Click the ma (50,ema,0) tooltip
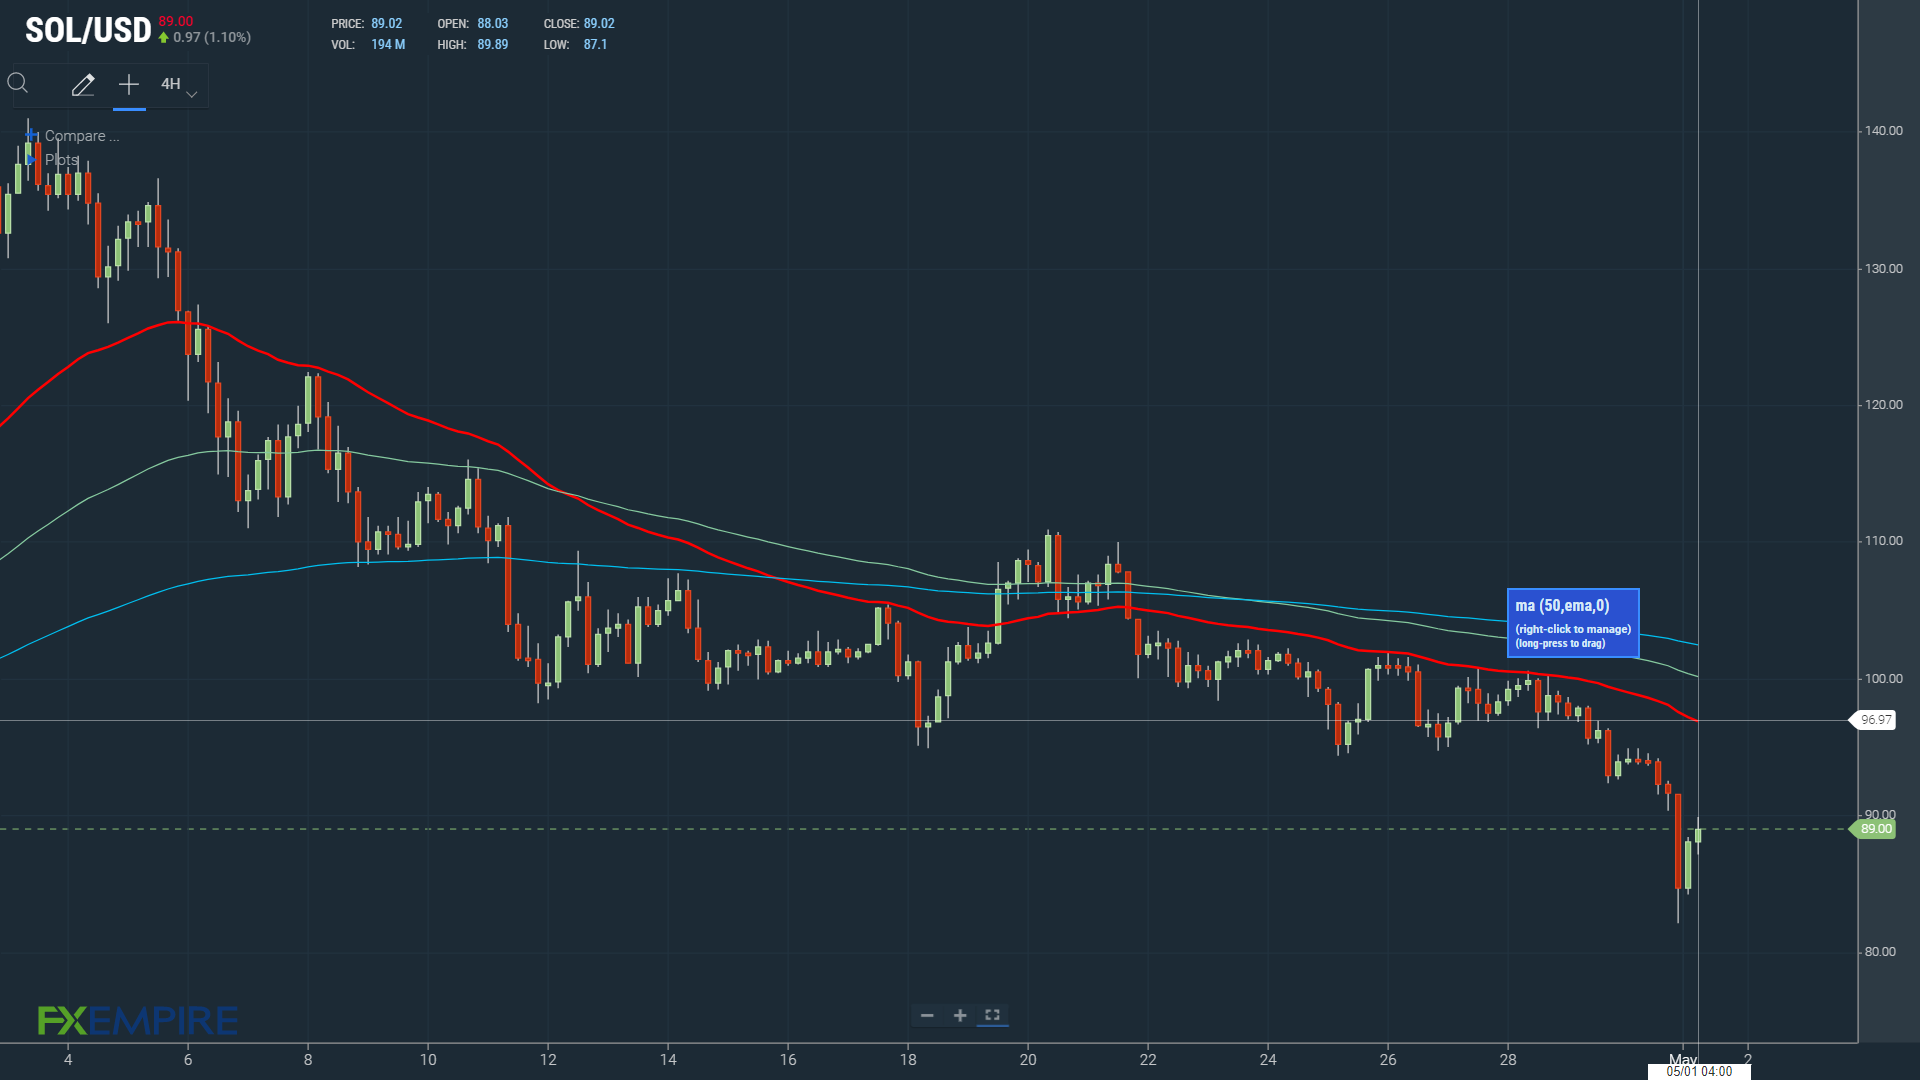The image size is (1920, 1080). click(1573, 623)
